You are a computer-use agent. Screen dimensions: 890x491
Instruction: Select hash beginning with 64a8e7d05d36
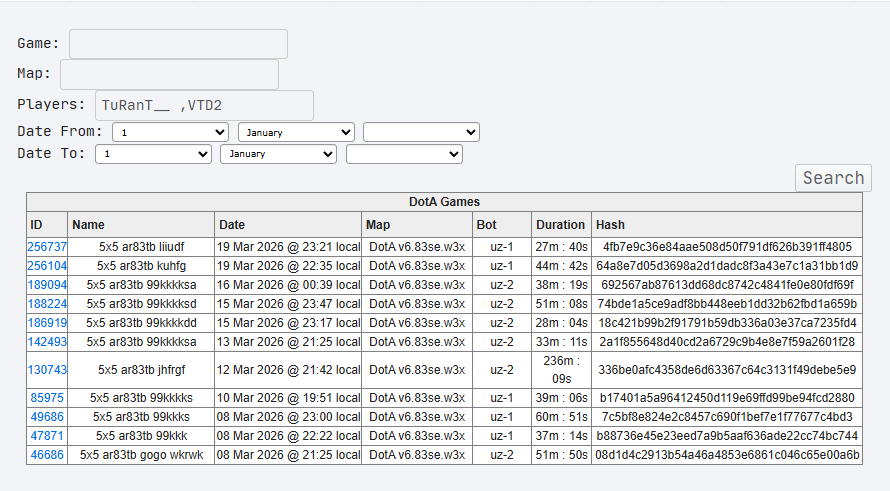click(x=727, y=266)
